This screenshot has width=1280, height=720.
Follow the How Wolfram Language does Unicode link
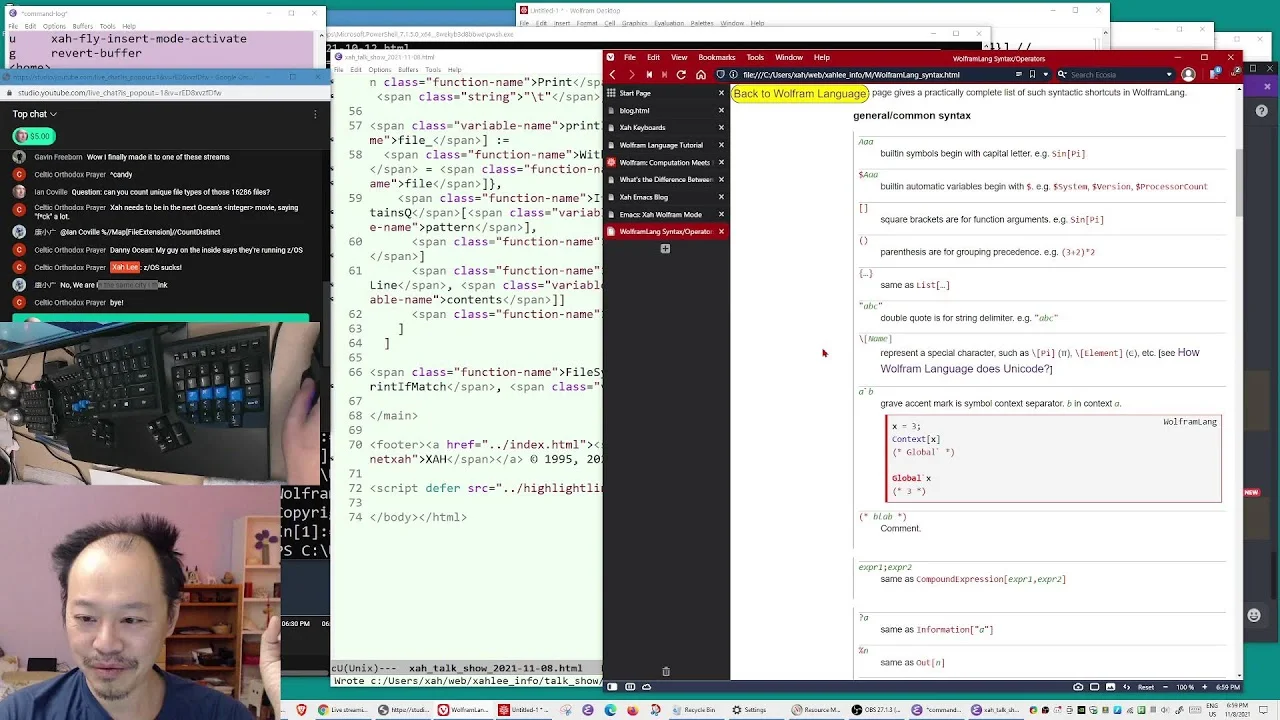pyautogui.click(x=1040, y=360)
